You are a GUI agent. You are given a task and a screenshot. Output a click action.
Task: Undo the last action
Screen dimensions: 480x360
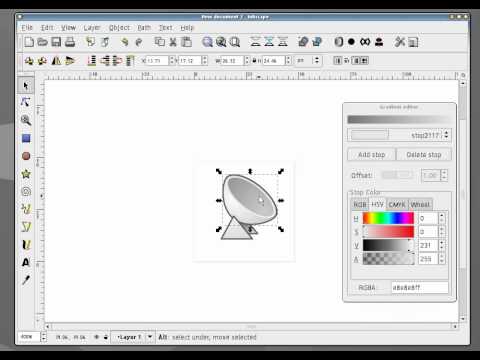pos(125,42)
